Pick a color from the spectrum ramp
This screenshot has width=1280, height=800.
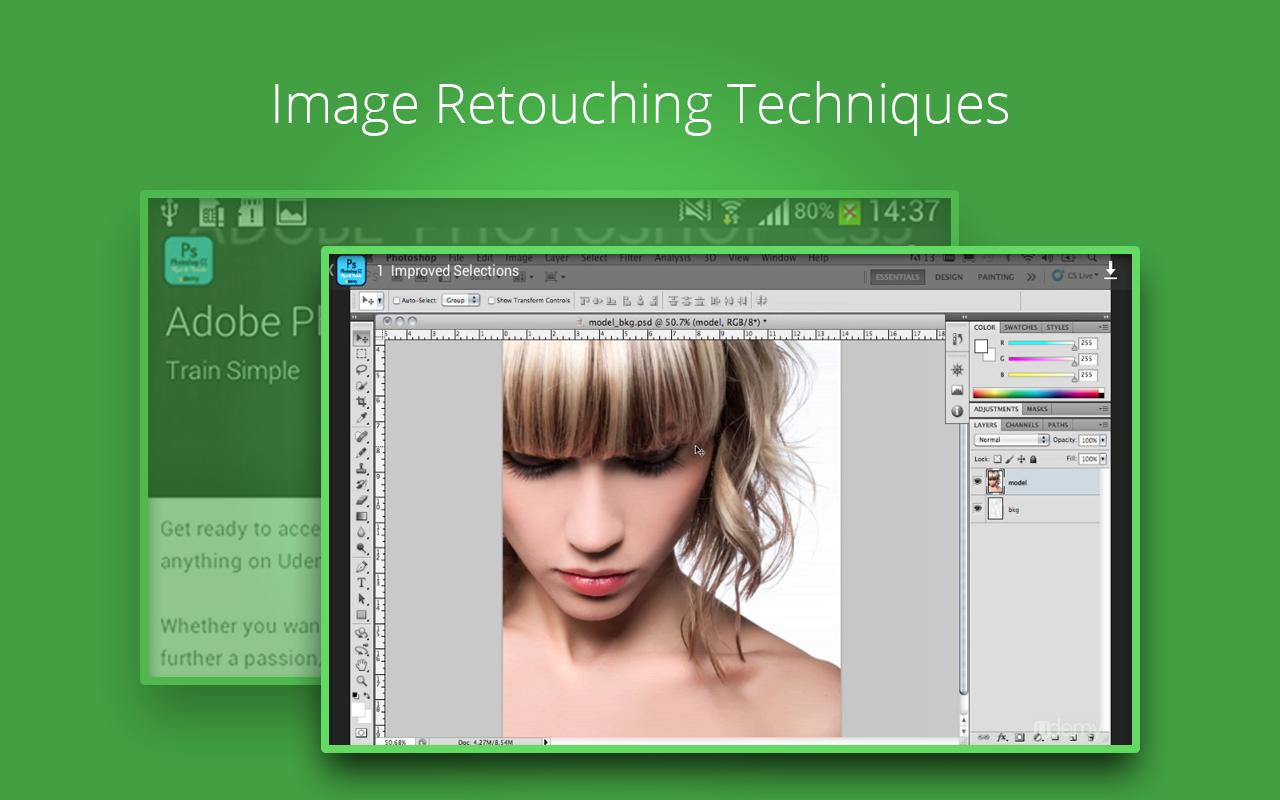coord(1037,393)
